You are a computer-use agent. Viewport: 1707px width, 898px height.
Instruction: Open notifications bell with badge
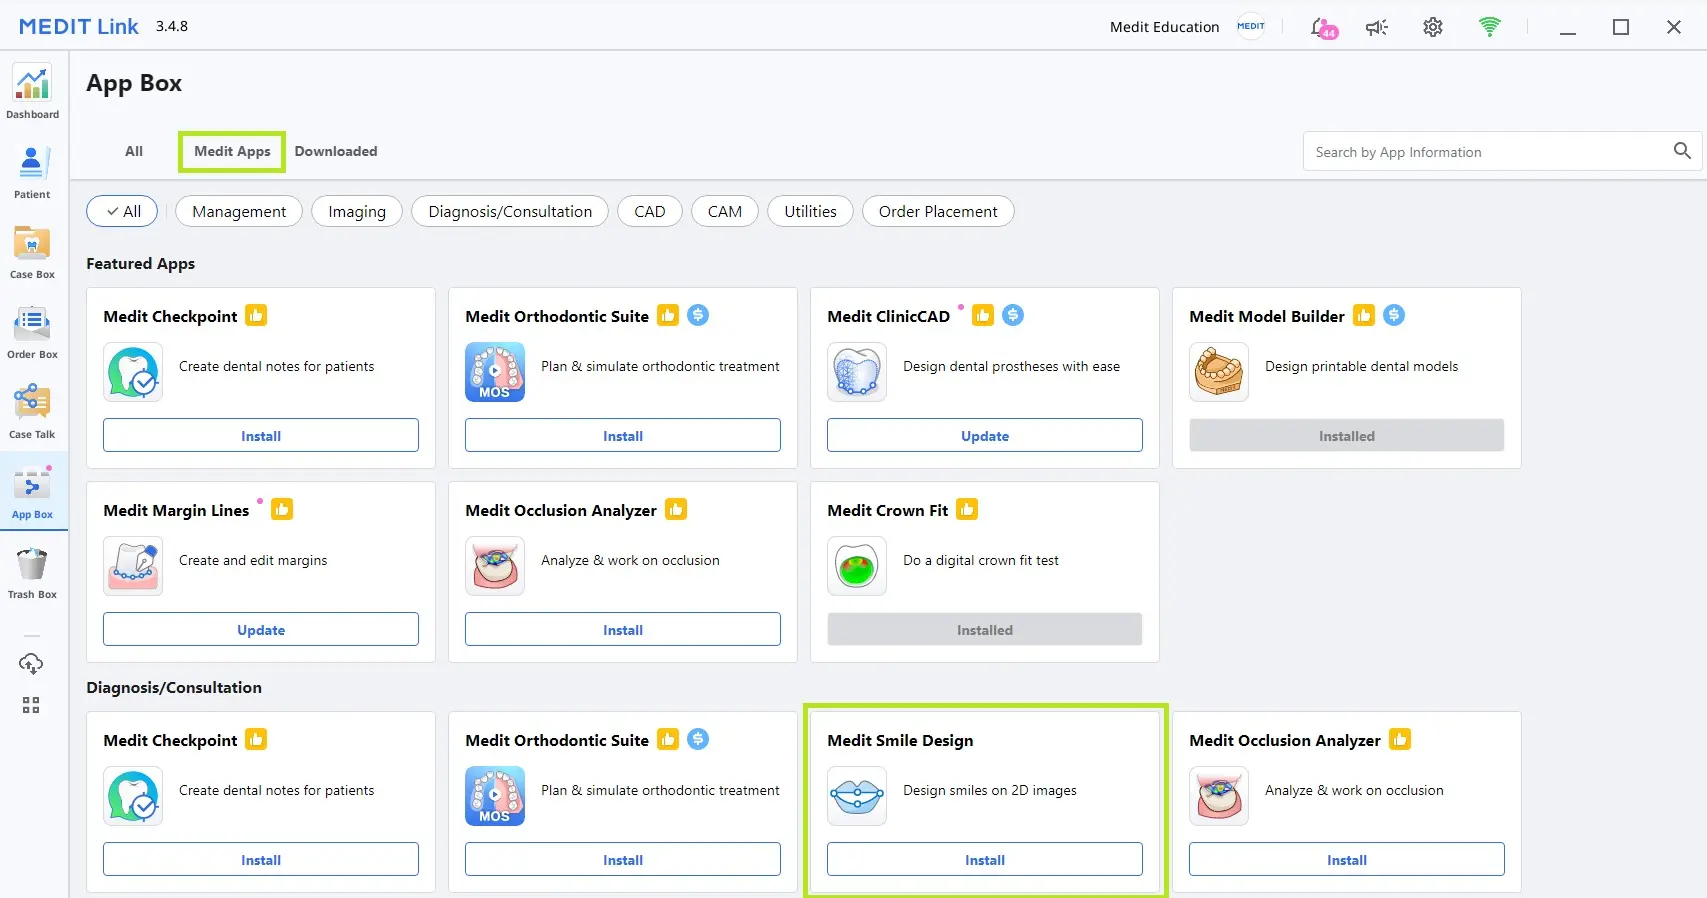1323,28
